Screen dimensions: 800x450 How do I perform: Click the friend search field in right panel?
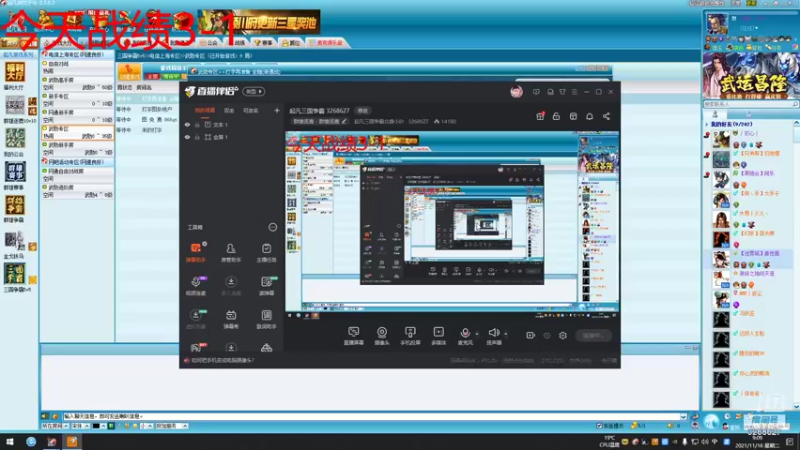click(x=750, y=104)
